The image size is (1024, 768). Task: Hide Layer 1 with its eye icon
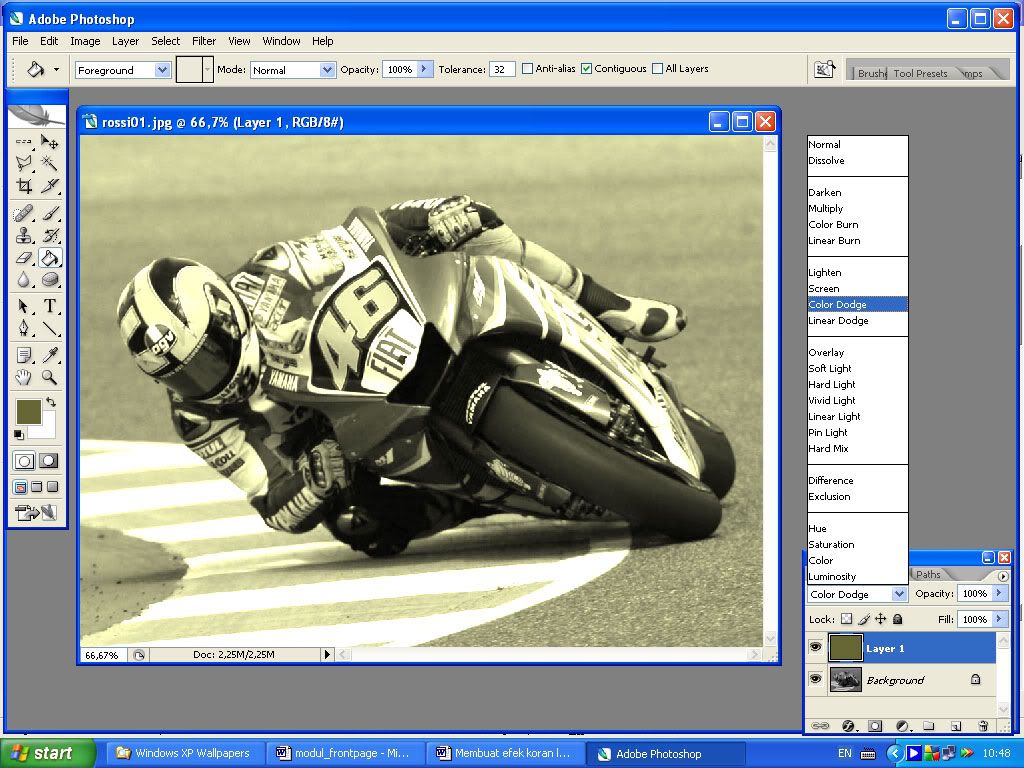click(815, 647)
